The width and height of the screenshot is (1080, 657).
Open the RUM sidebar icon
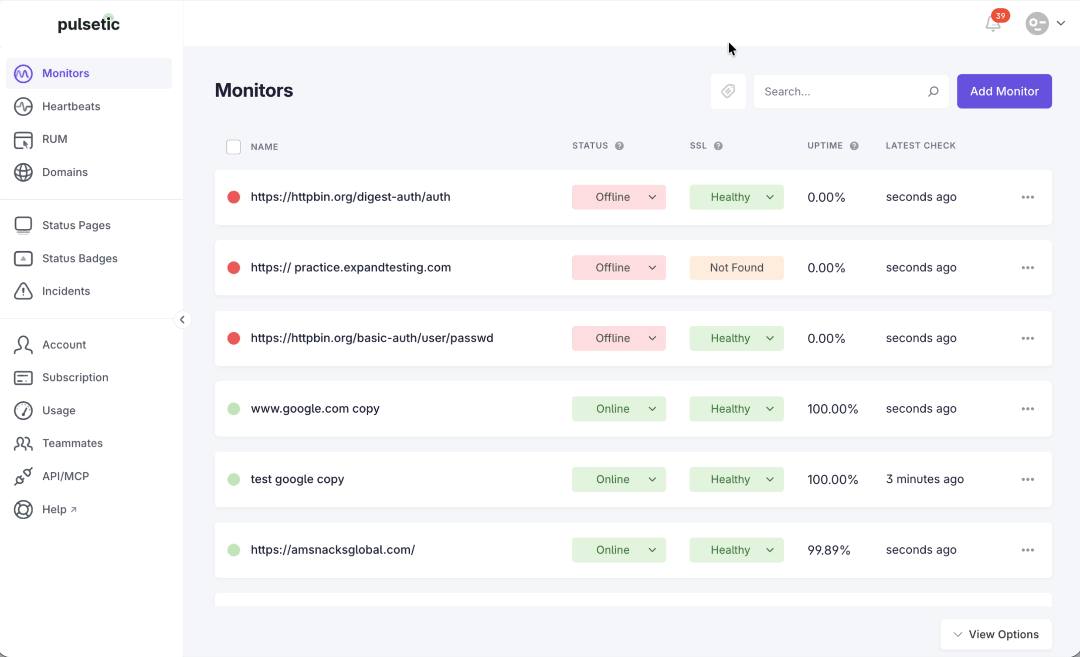point(23,139)
